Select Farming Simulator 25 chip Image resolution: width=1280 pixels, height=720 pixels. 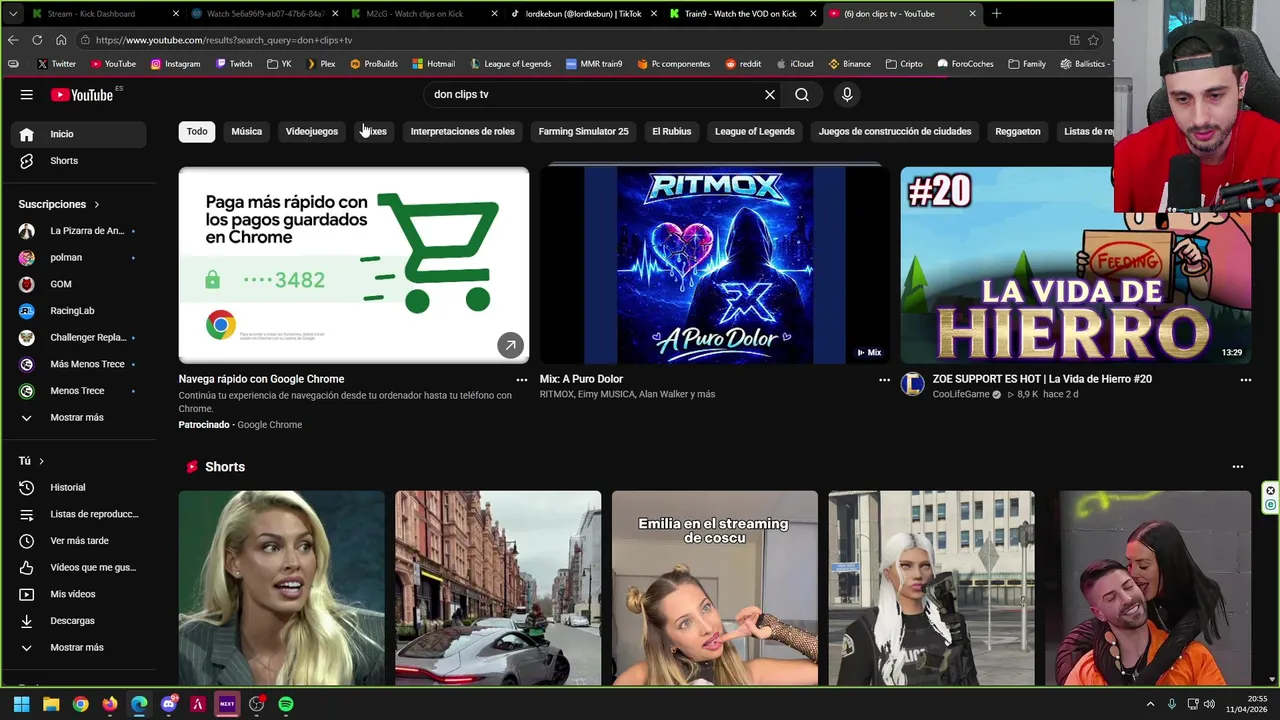point(584,131)
